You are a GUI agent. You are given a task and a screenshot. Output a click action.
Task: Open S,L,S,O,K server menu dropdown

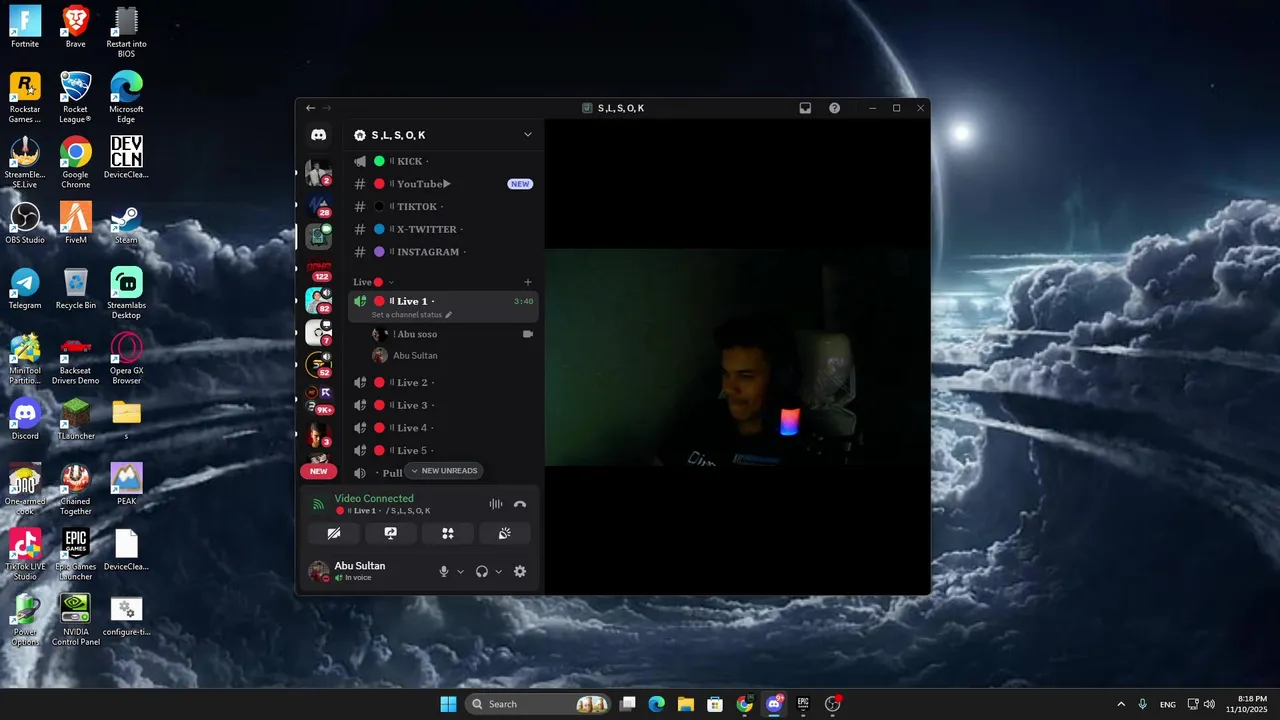point(528,135)
